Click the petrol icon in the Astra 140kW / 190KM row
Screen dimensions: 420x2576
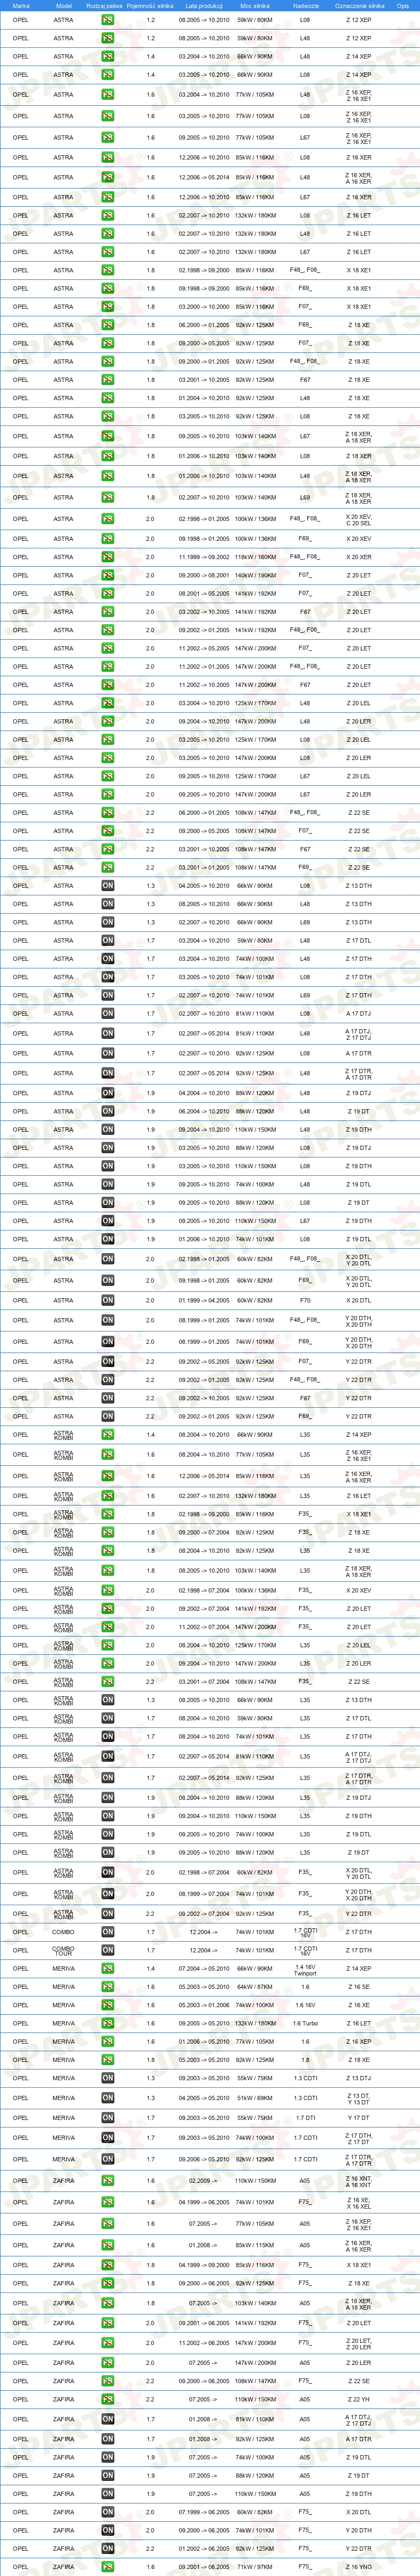click(108, 575)
